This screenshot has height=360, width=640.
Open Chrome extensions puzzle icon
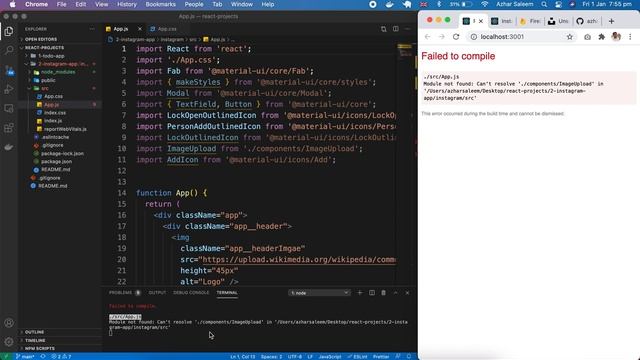coord(602,37)
